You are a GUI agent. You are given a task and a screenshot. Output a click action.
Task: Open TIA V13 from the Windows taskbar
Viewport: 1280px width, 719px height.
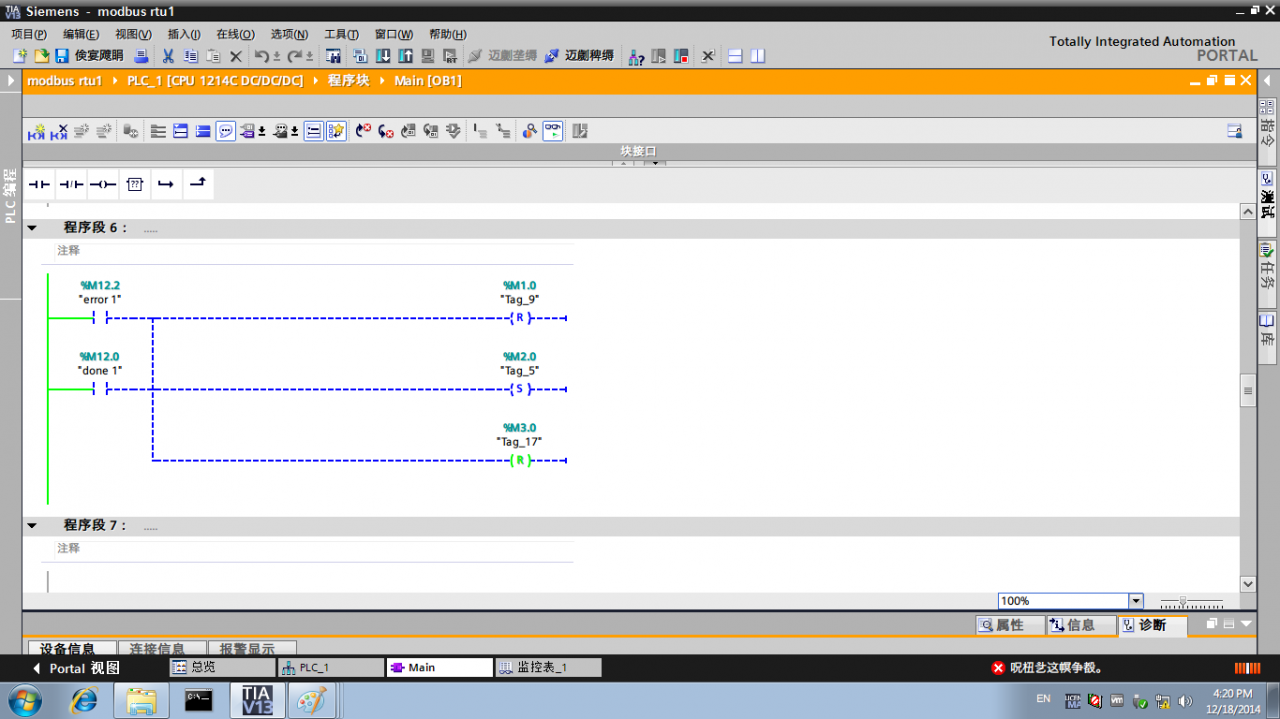coord(257,700)
